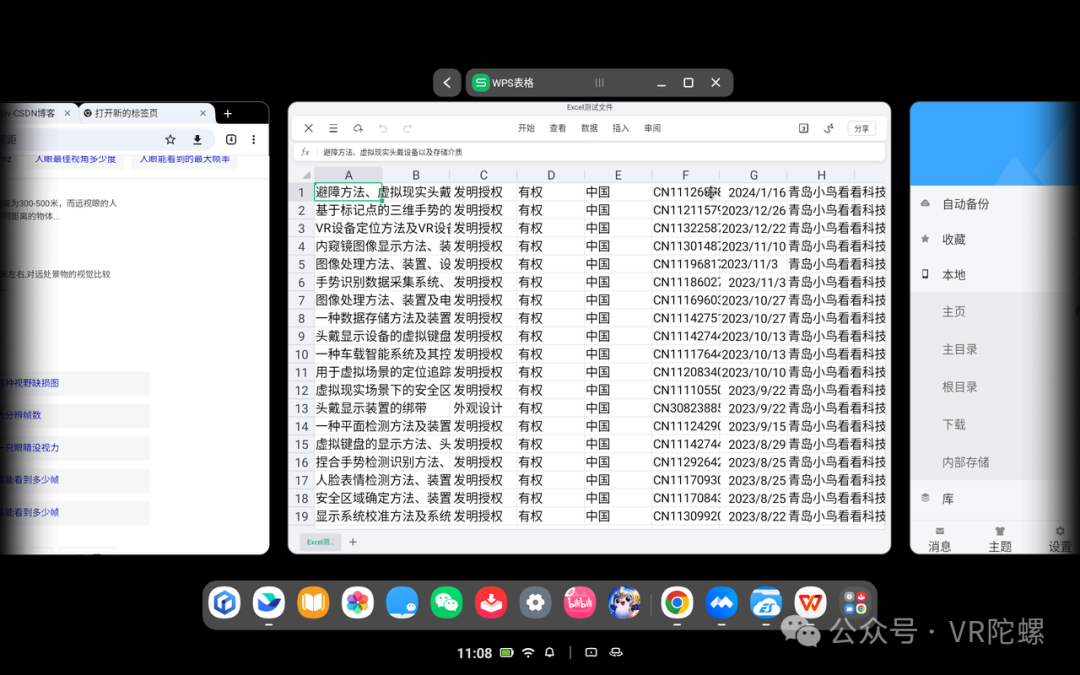The height and width of the screenshot is (675, 1080).
Task: Open a new tab with Chrome's plus button
Action: point(228,114)
